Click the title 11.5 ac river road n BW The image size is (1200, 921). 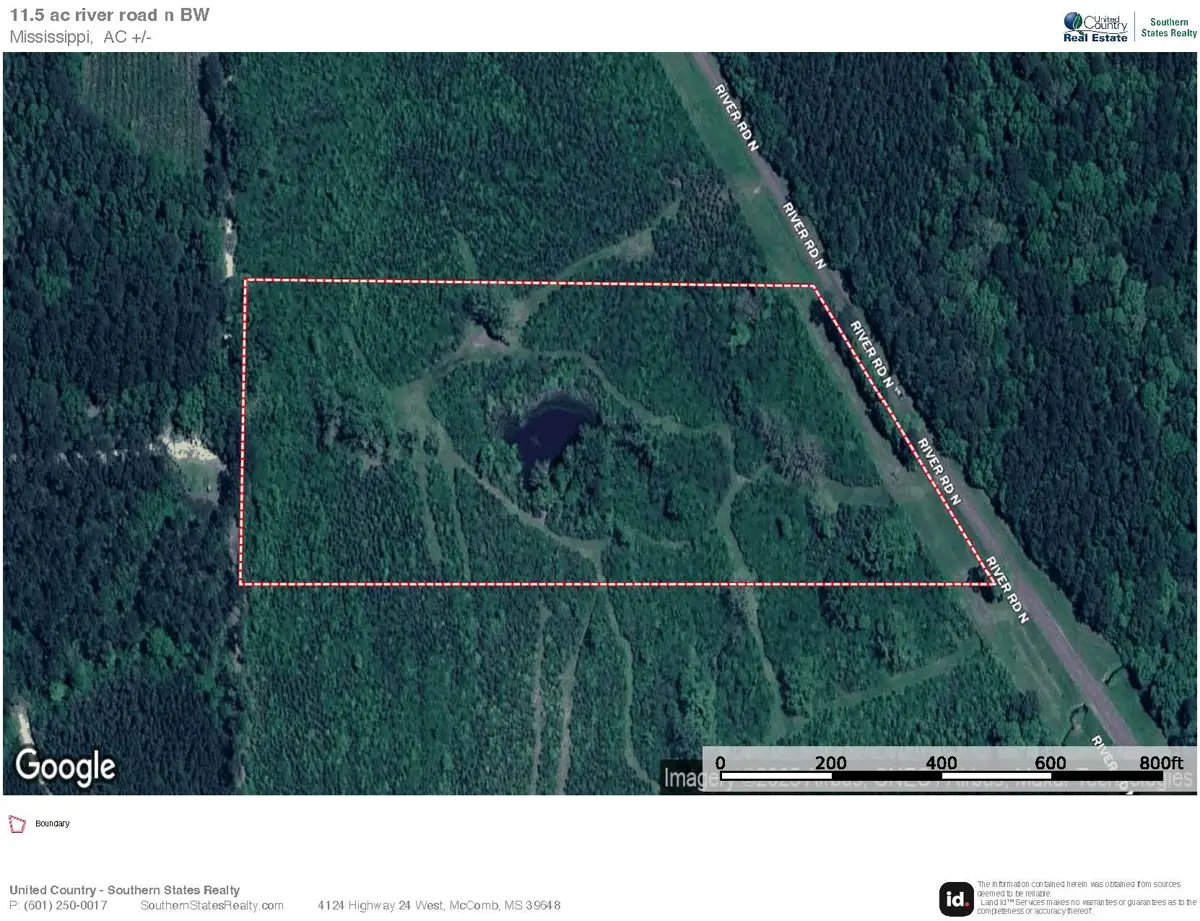110,15
